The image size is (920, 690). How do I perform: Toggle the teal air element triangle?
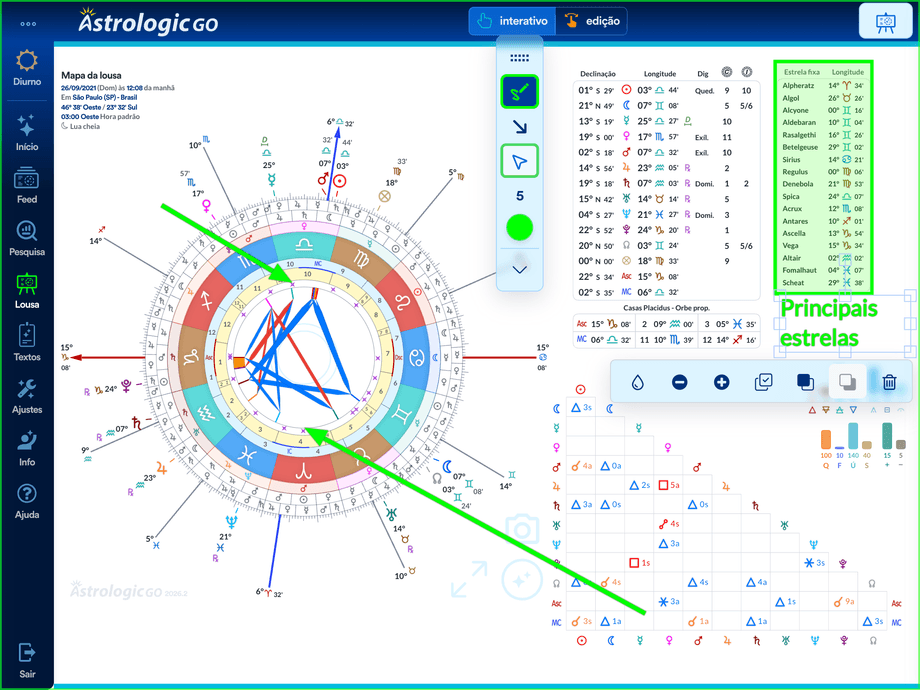pyautogui.click(x=840, y=410)
